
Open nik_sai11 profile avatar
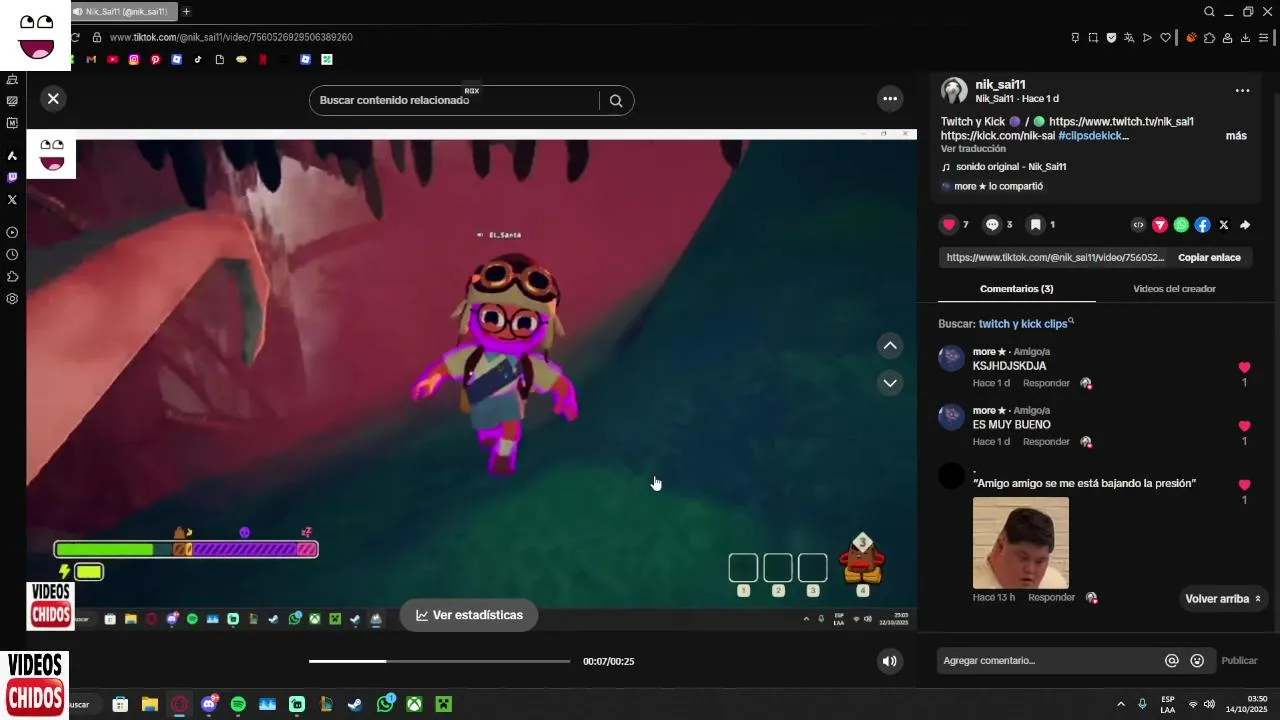coord(954,91)
